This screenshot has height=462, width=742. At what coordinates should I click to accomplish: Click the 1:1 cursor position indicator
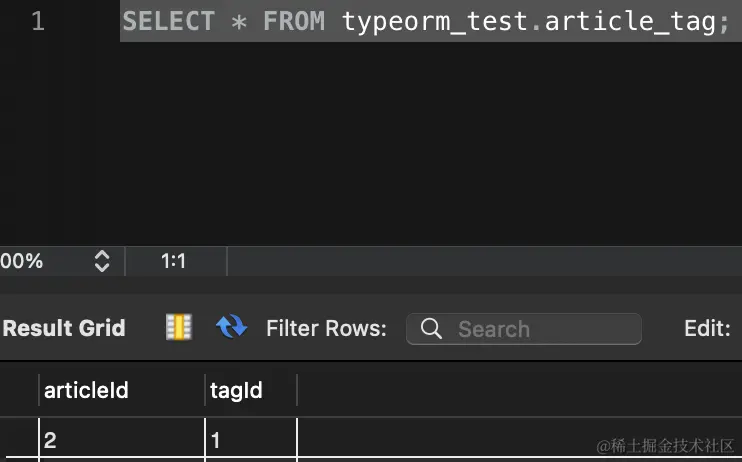pyautogui.click(x=174, y=261)
